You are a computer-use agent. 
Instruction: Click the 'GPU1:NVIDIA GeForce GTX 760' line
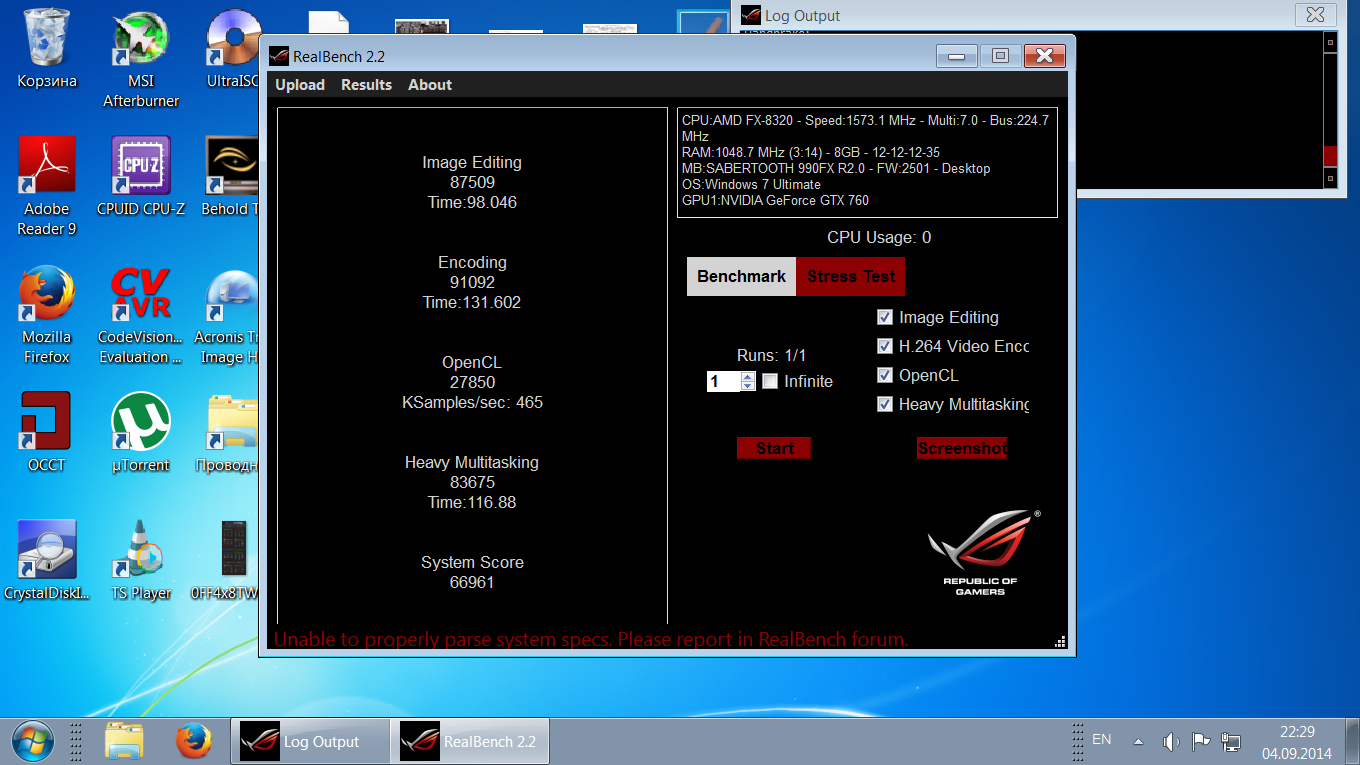point(775,200)
